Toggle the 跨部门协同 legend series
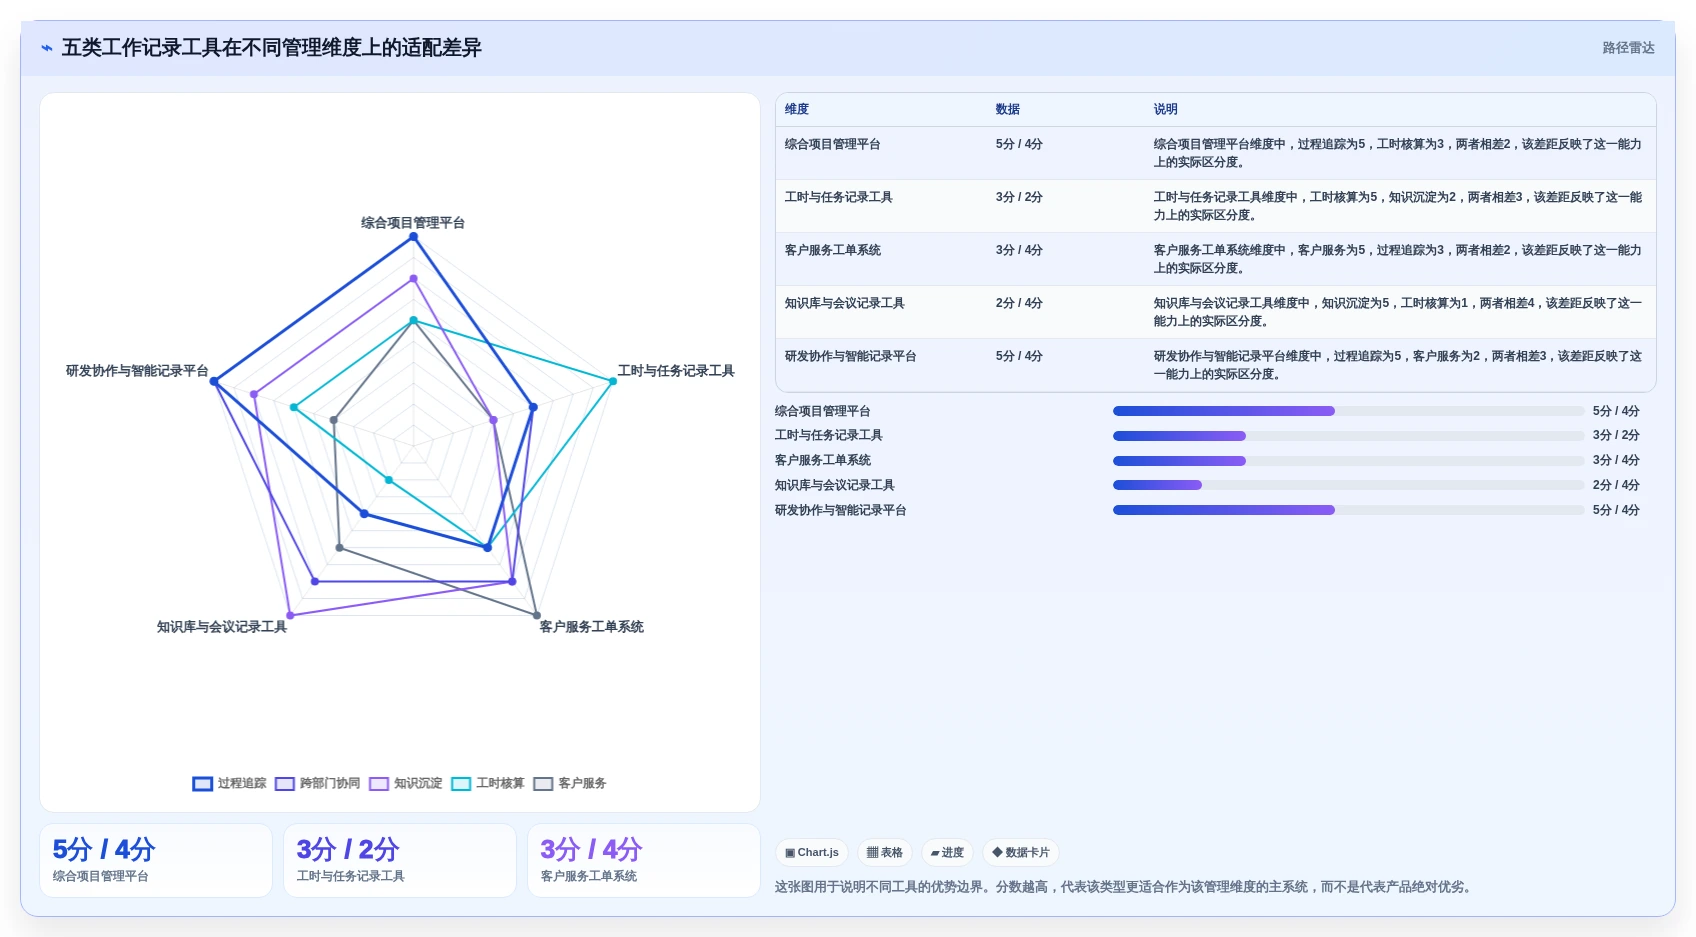 click(318, 783)
